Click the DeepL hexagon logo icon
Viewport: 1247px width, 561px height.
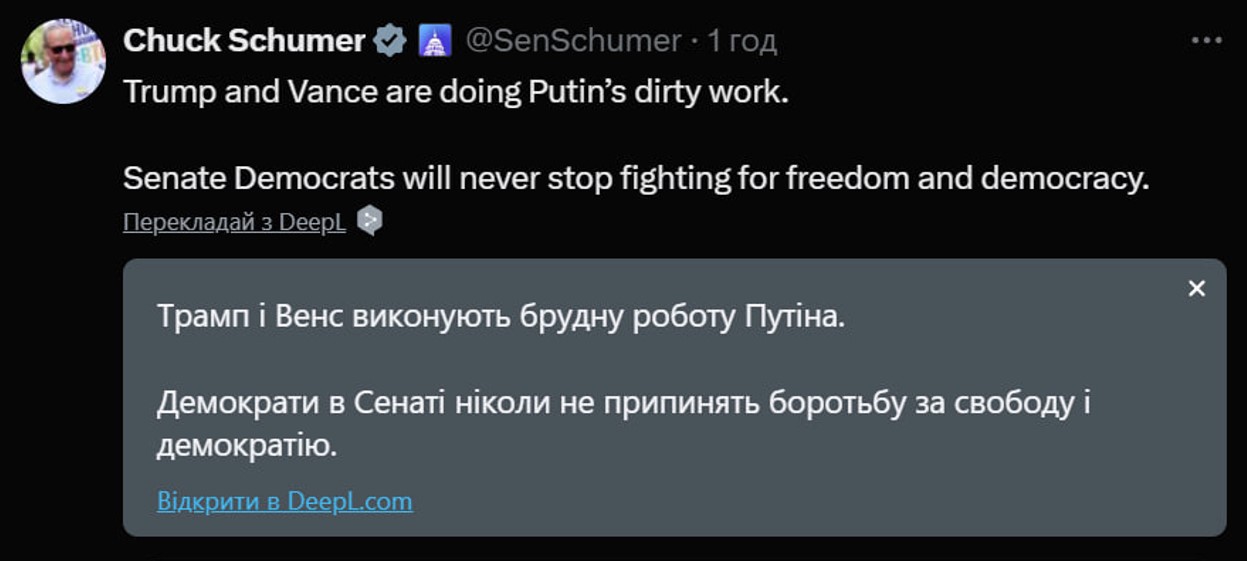pos(370,220)
